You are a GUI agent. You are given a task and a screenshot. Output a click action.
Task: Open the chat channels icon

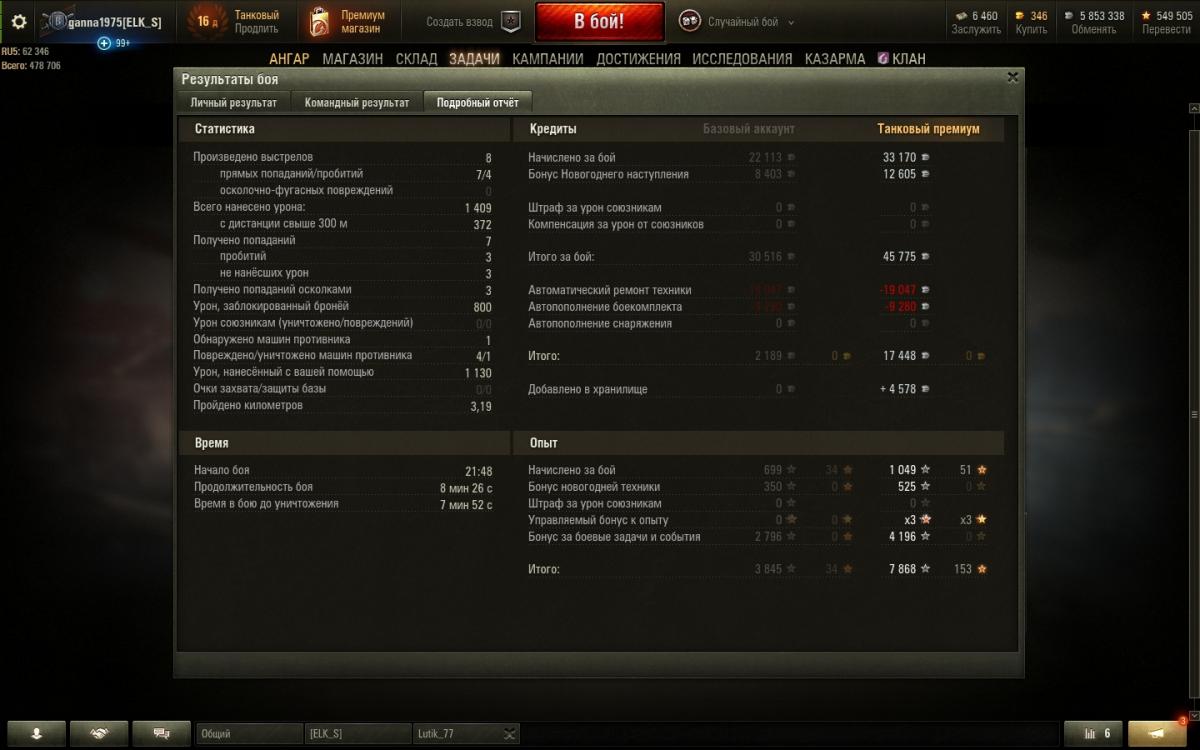[x=161, y=733]
